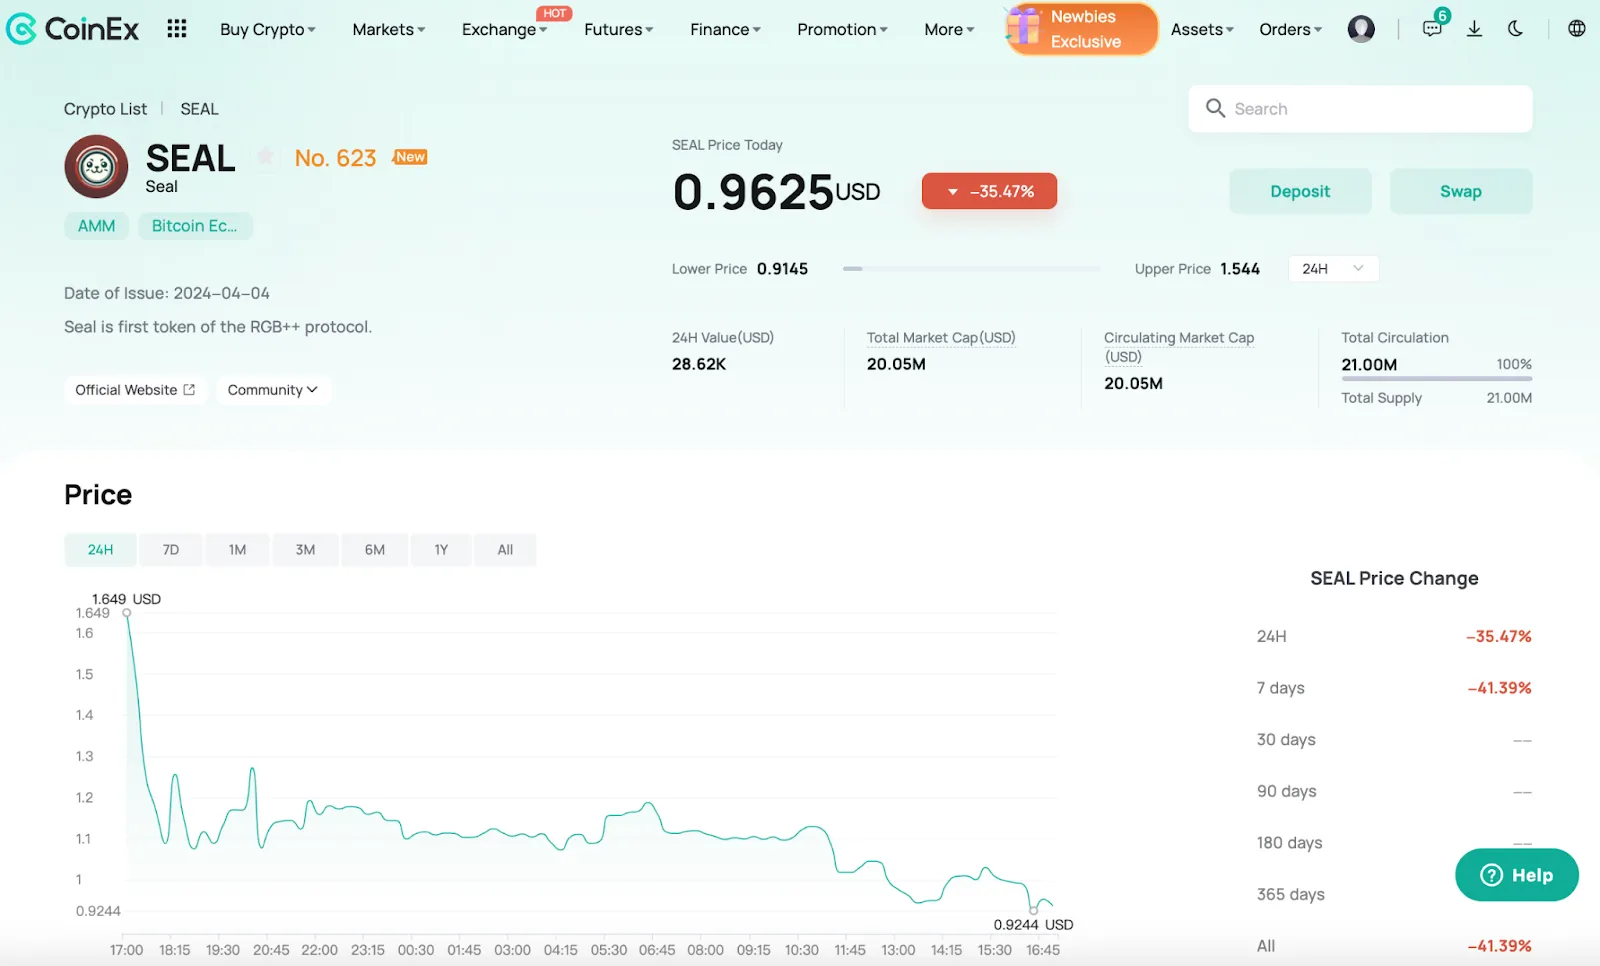Click the 0.9625 USD price value
The width and height of the screenshot is (1600, 966).
tap(776, 192)
